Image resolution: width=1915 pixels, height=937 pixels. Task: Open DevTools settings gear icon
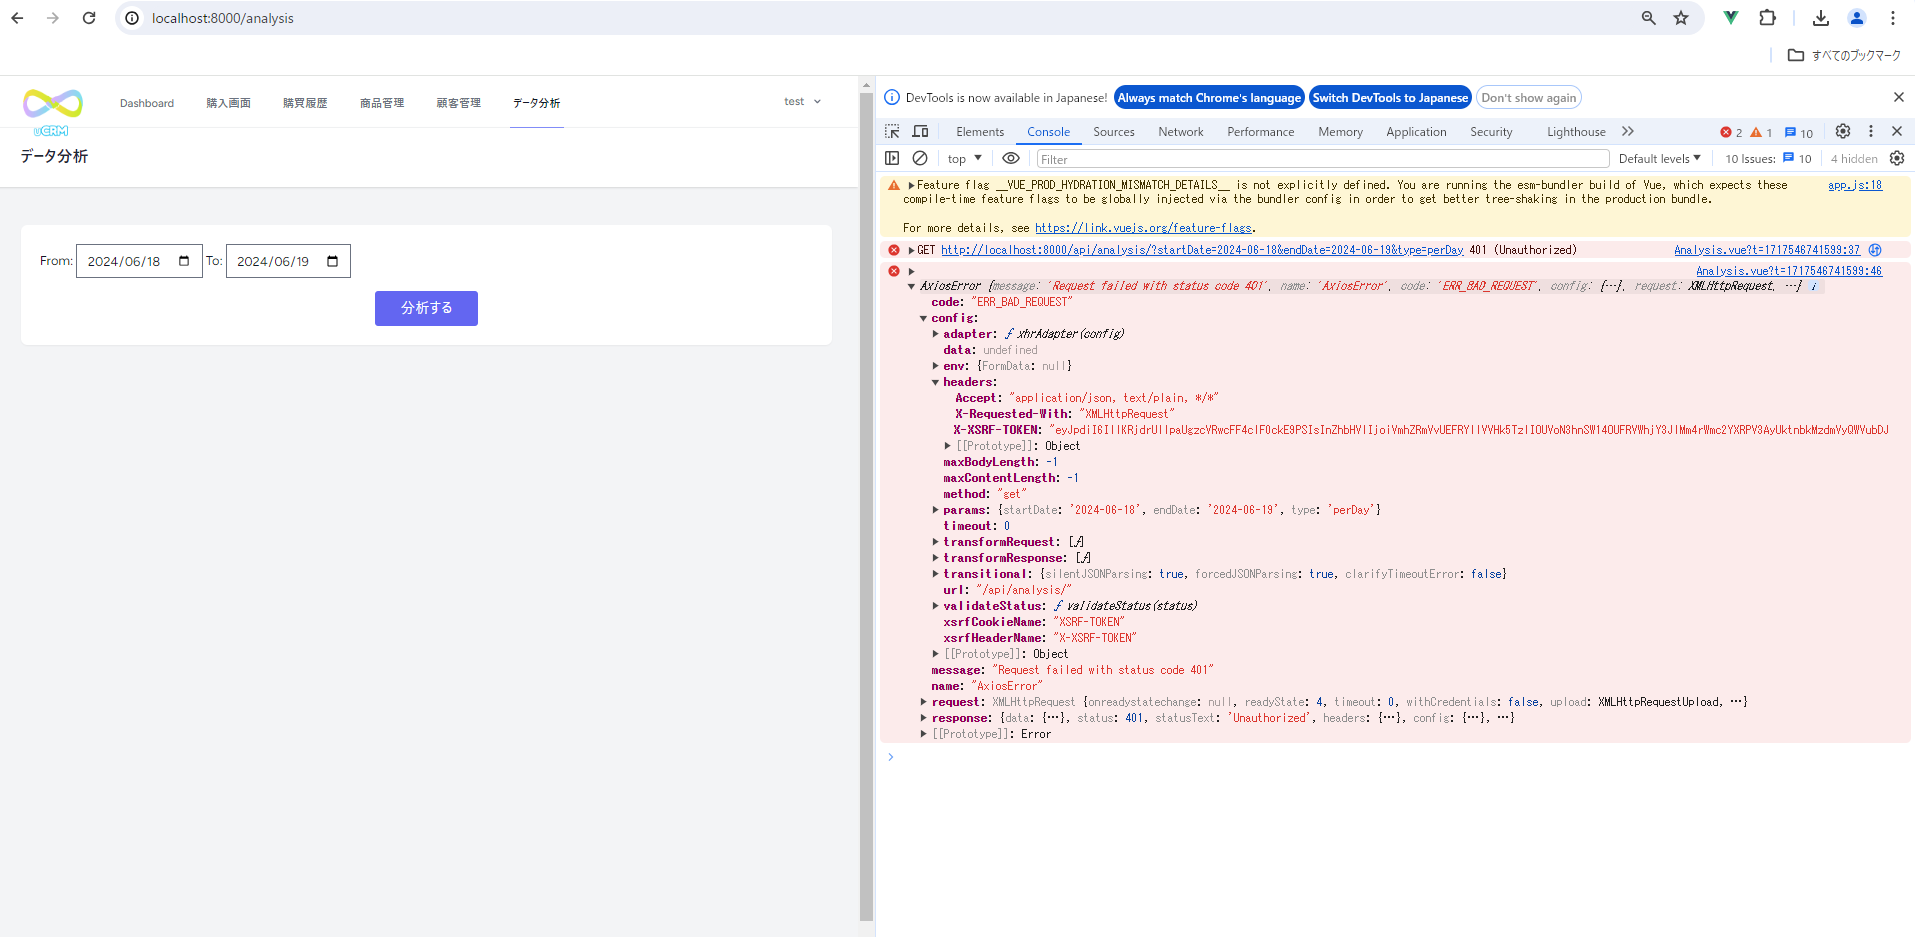coord(1842,131)
